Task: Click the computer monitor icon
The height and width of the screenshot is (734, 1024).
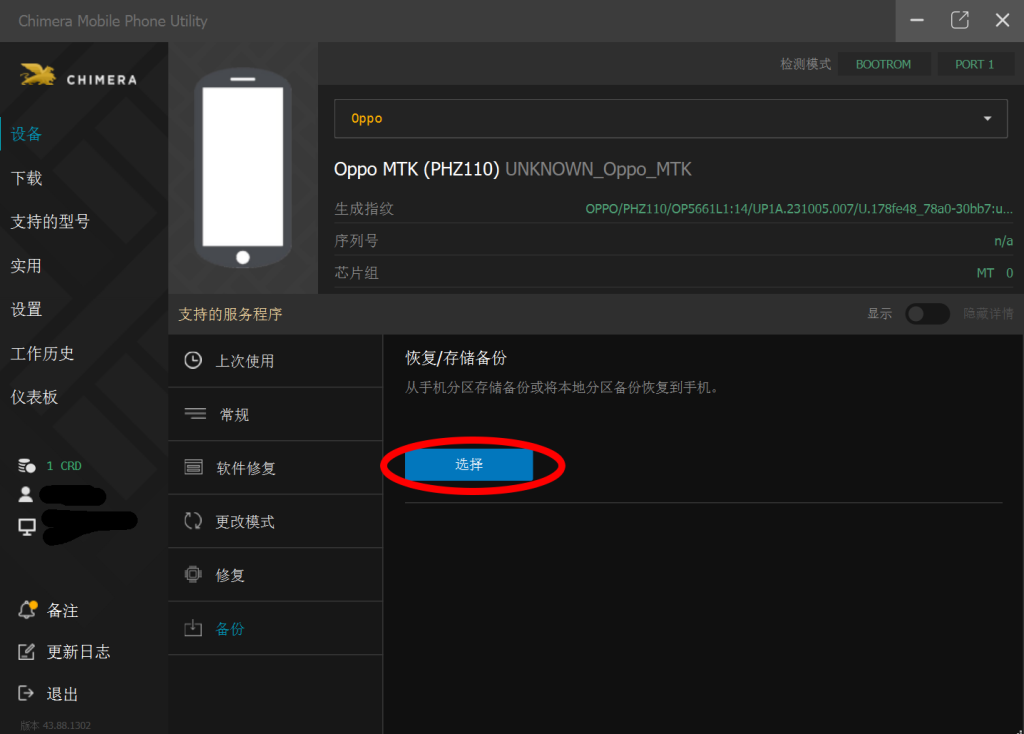Action: pos(27,527)
